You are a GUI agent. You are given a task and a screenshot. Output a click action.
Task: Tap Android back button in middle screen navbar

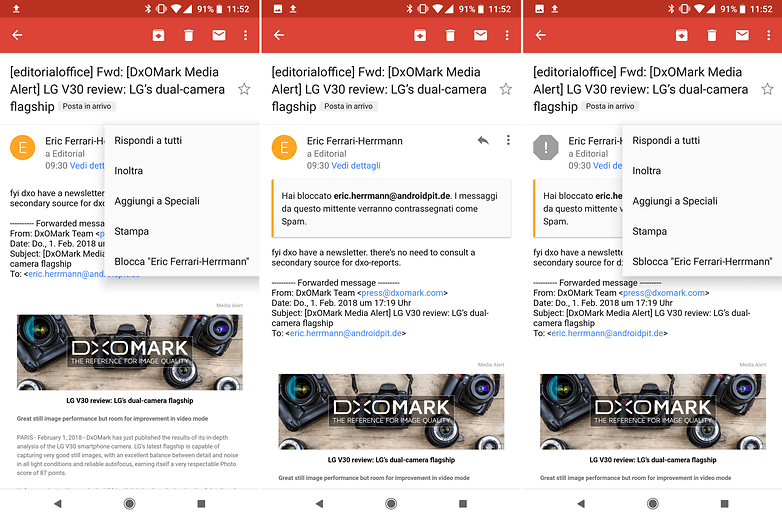[x=320, y=504]
